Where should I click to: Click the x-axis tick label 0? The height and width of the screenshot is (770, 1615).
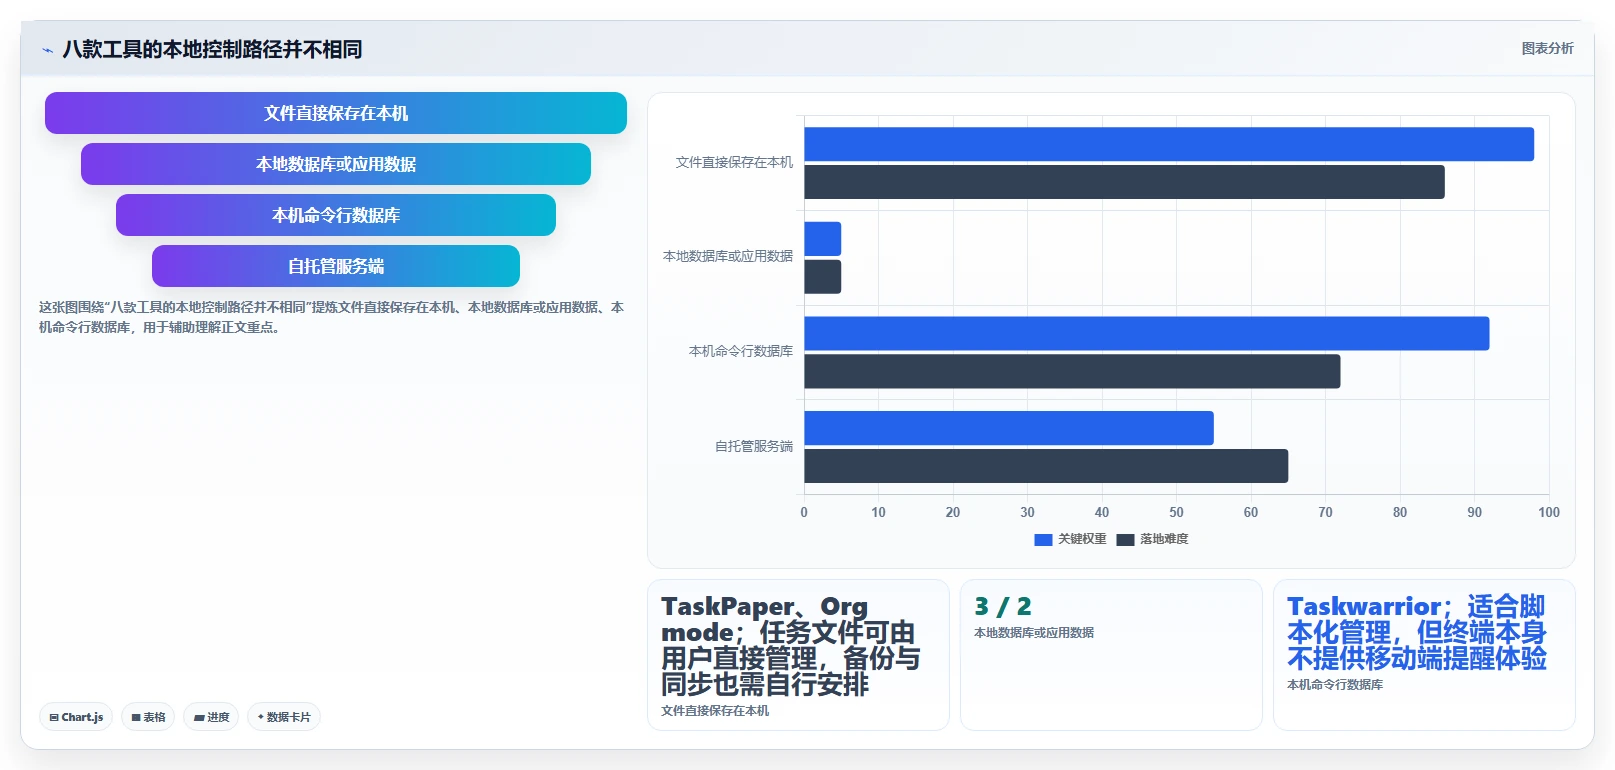point(804,512)
